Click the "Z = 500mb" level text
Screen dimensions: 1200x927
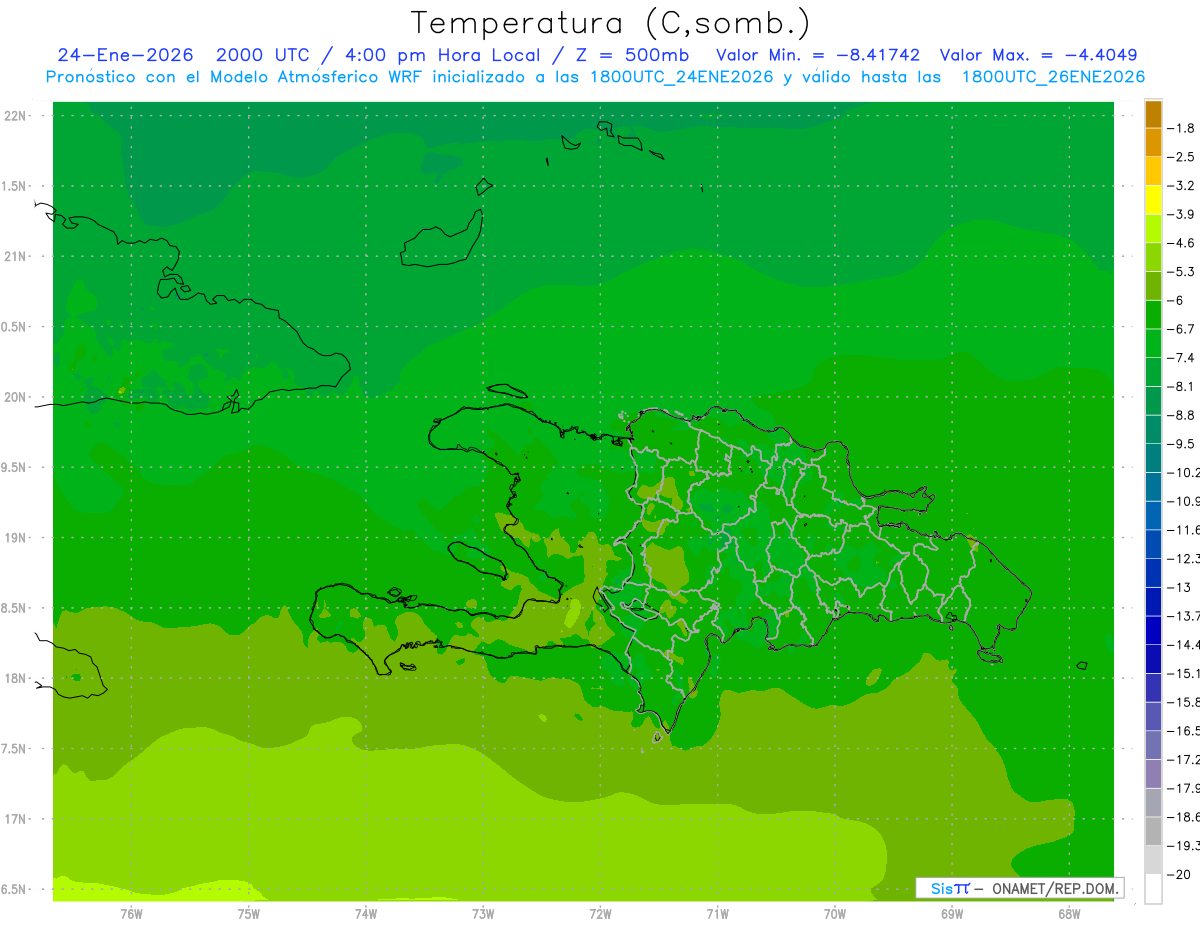coord(629,55)
